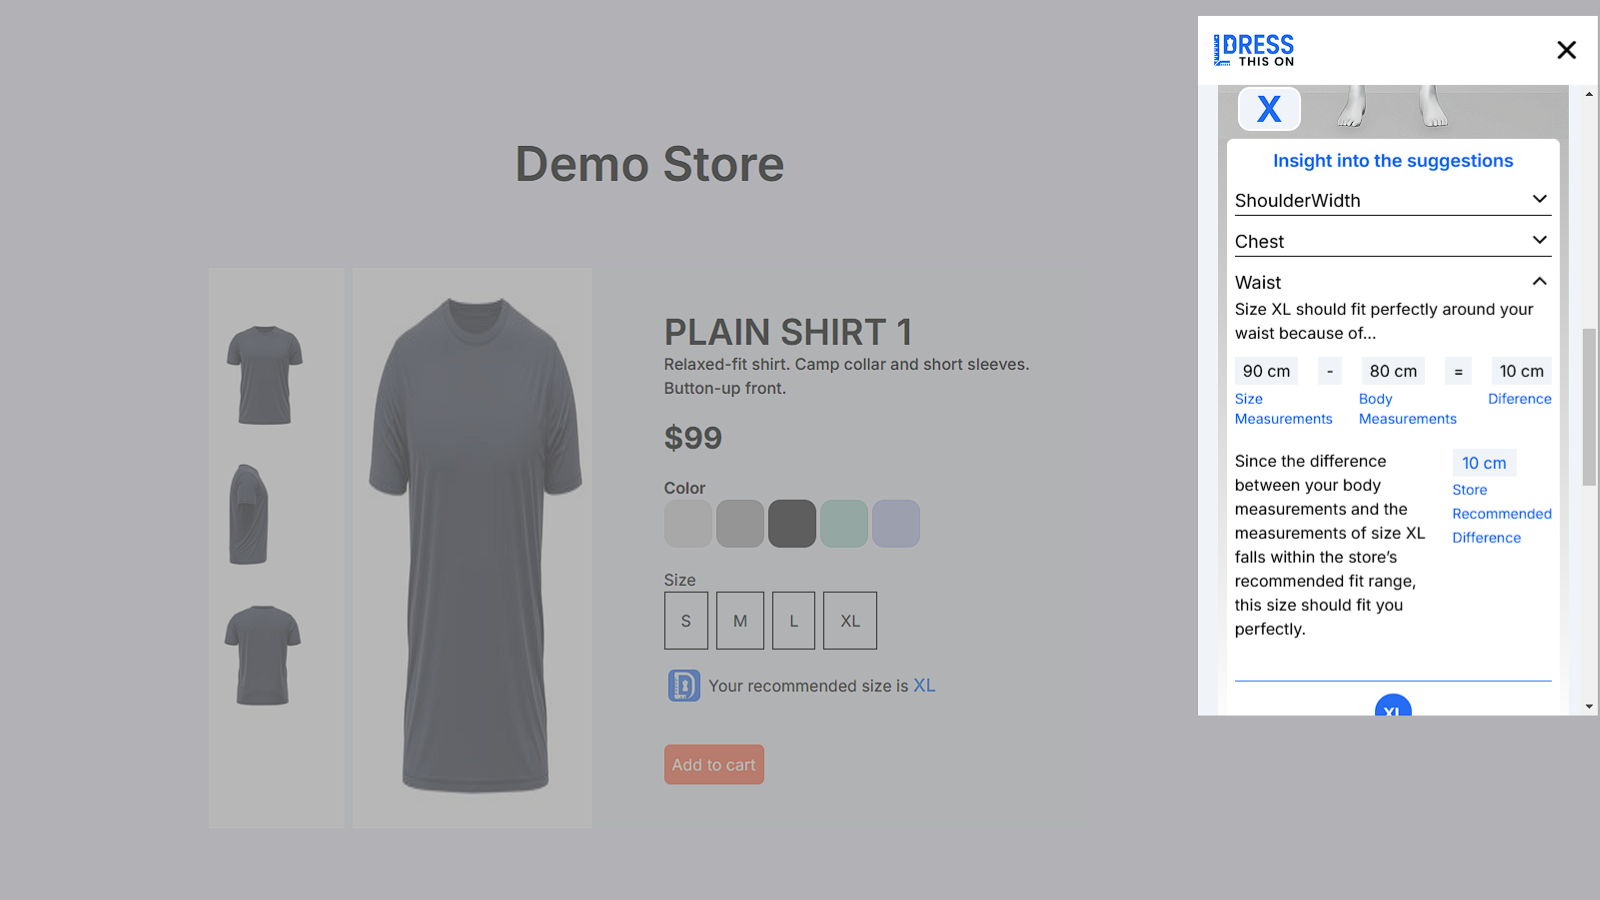The image size is (1600, 900).
Task: Click the 10 cm store recommended difference value
Action: click(1484, 463)
